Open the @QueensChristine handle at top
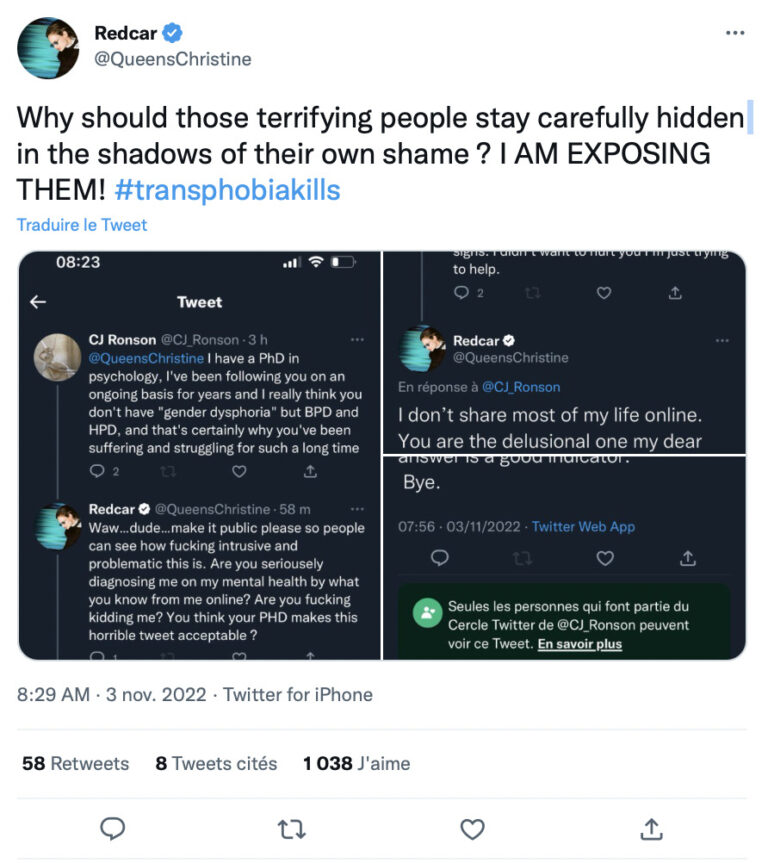Screen dimensions: 768x863 tap(173, 59)
